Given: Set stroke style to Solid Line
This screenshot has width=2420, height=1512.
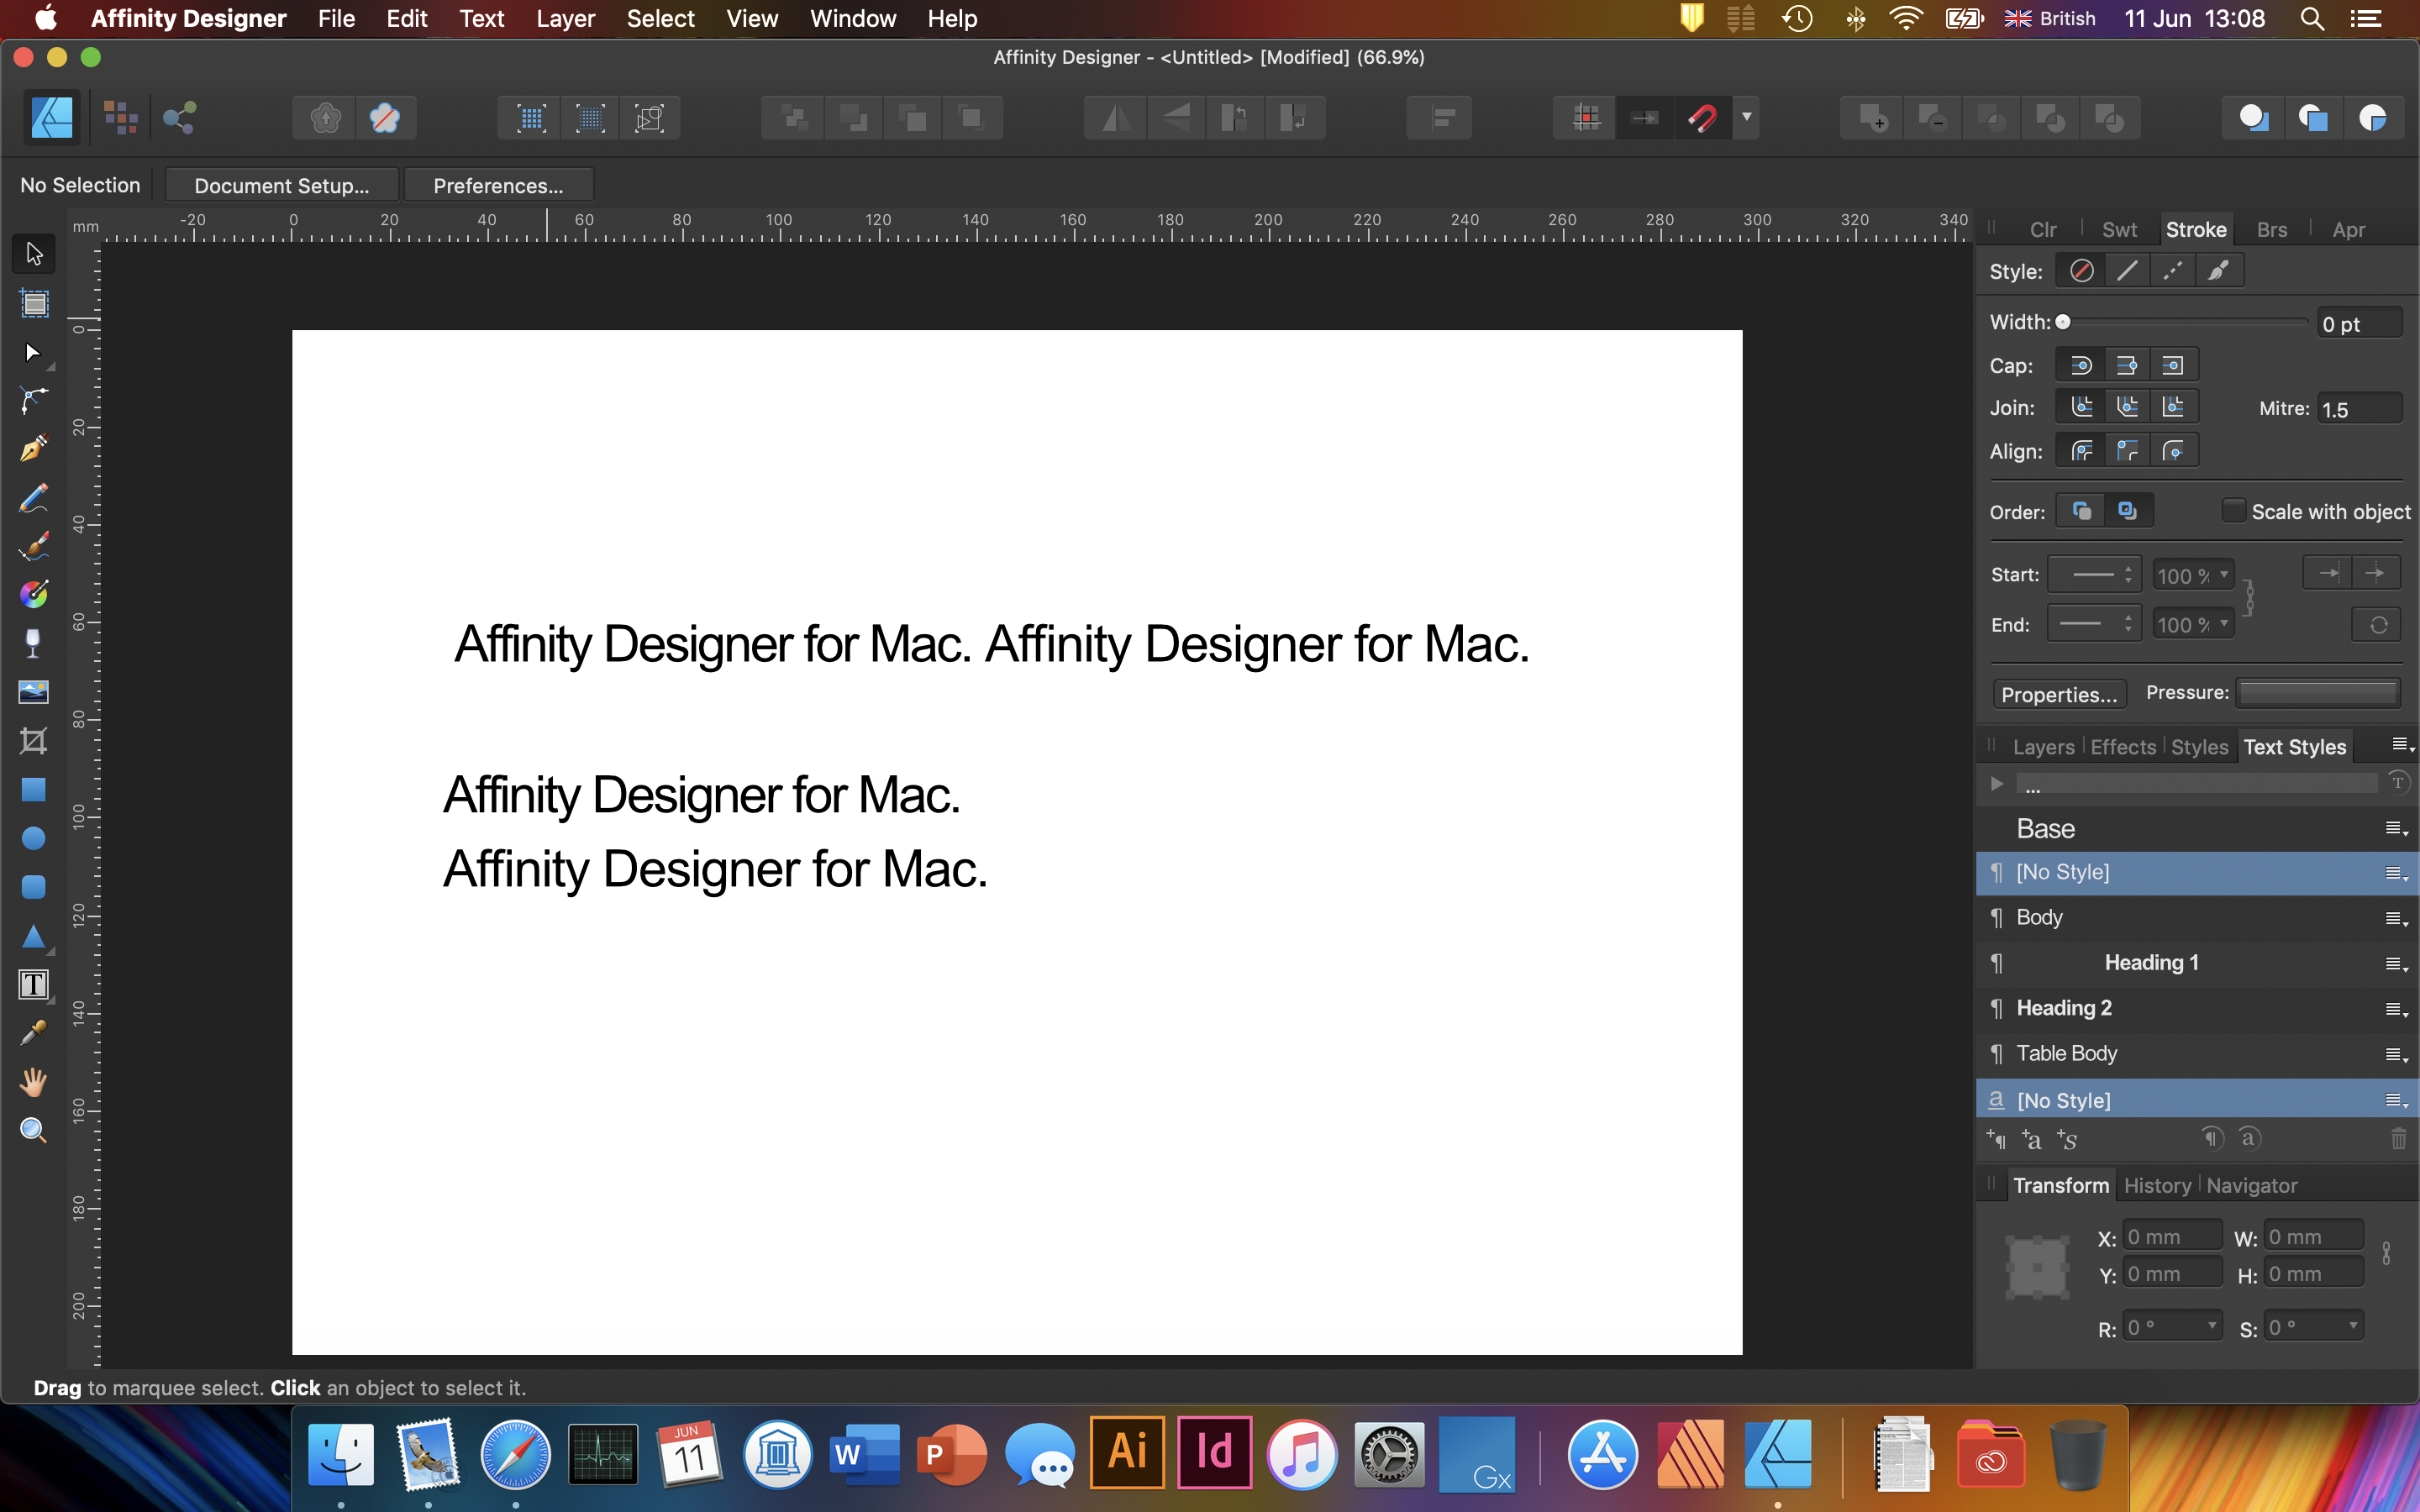Looking at the screenshot, I should (2127, 271).
